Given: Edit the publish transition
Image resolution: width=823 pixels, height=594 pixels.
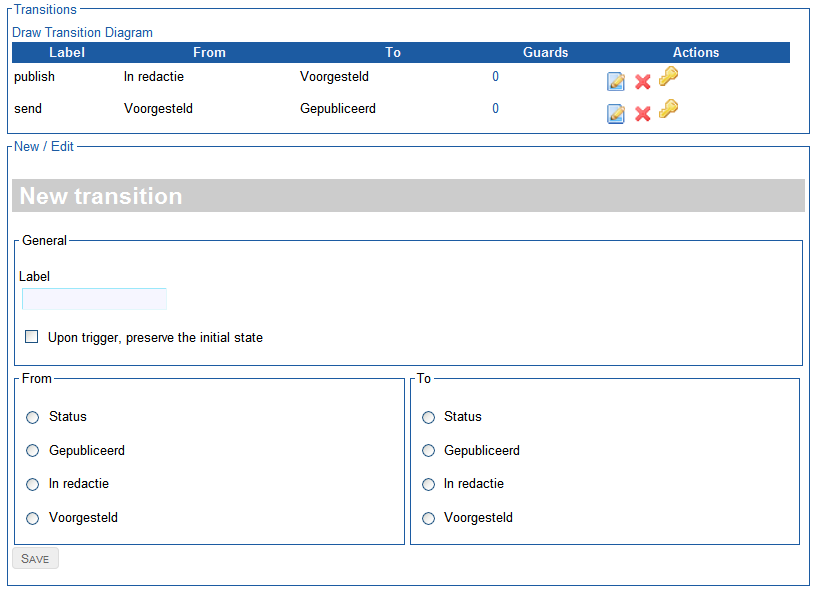Looking at the screenshot, I should coord(616,81).
